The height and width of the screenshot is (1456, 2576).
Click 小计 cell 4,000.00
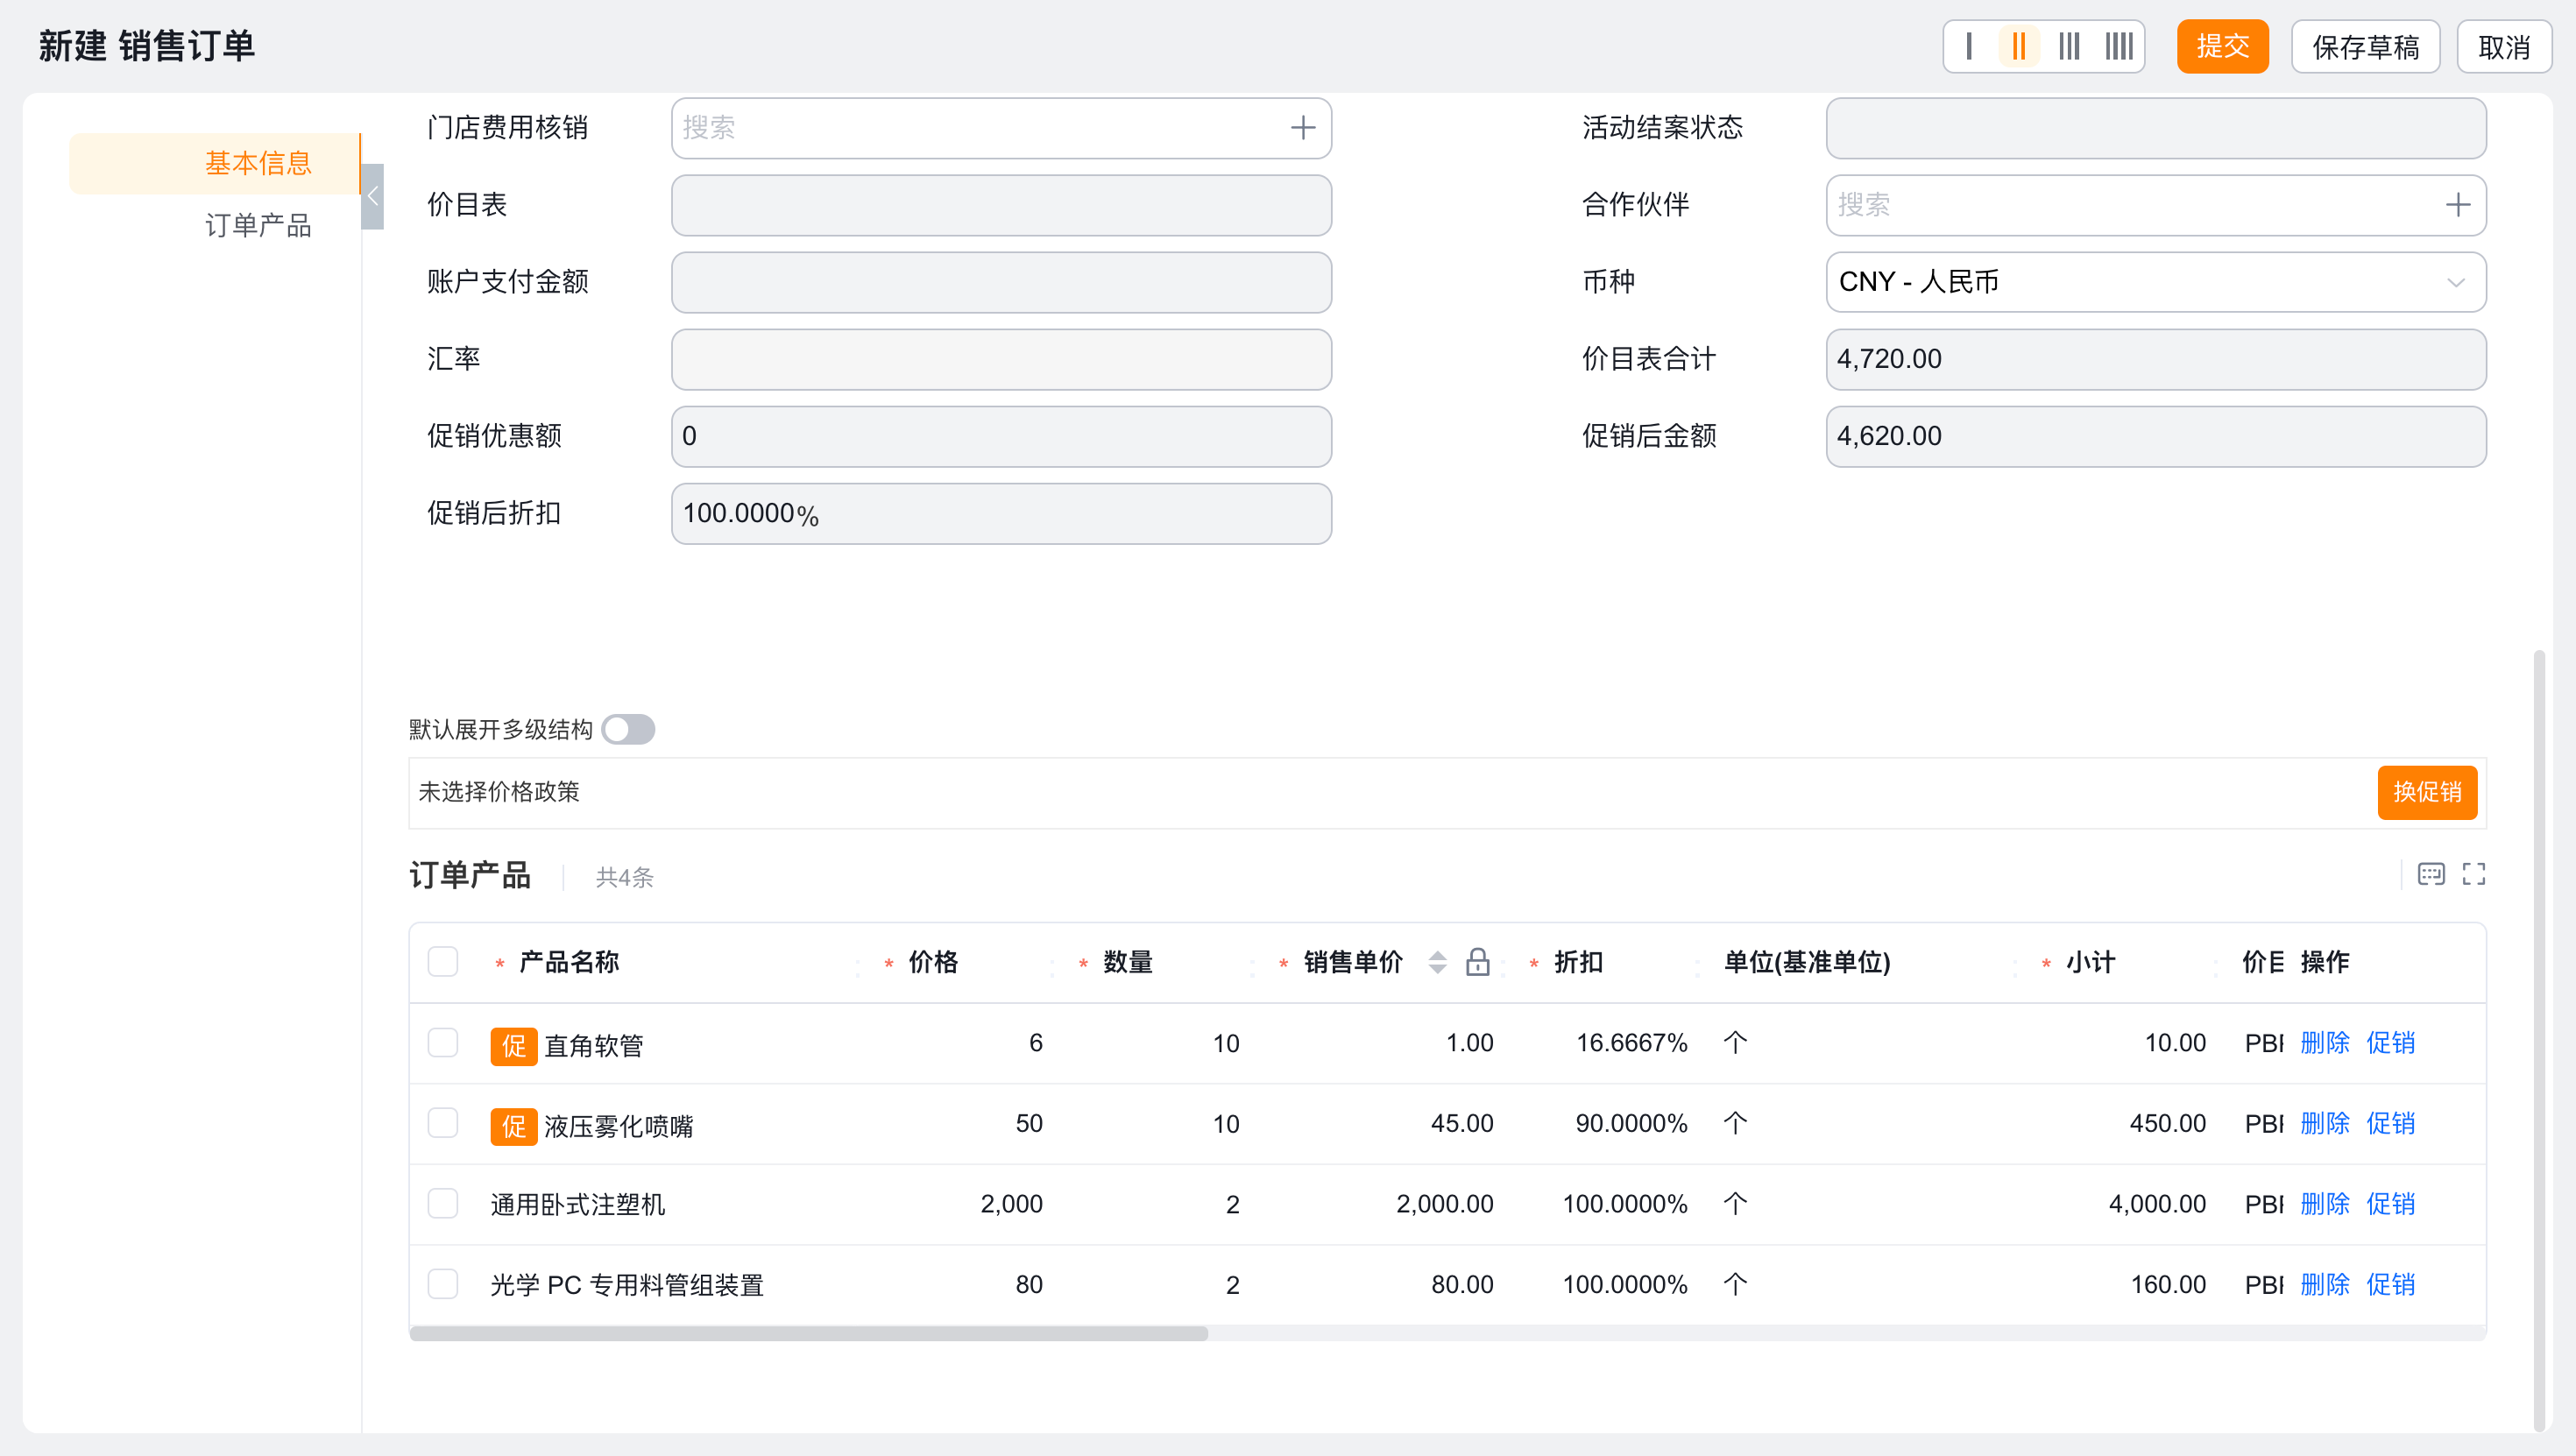point(2157,1204)
